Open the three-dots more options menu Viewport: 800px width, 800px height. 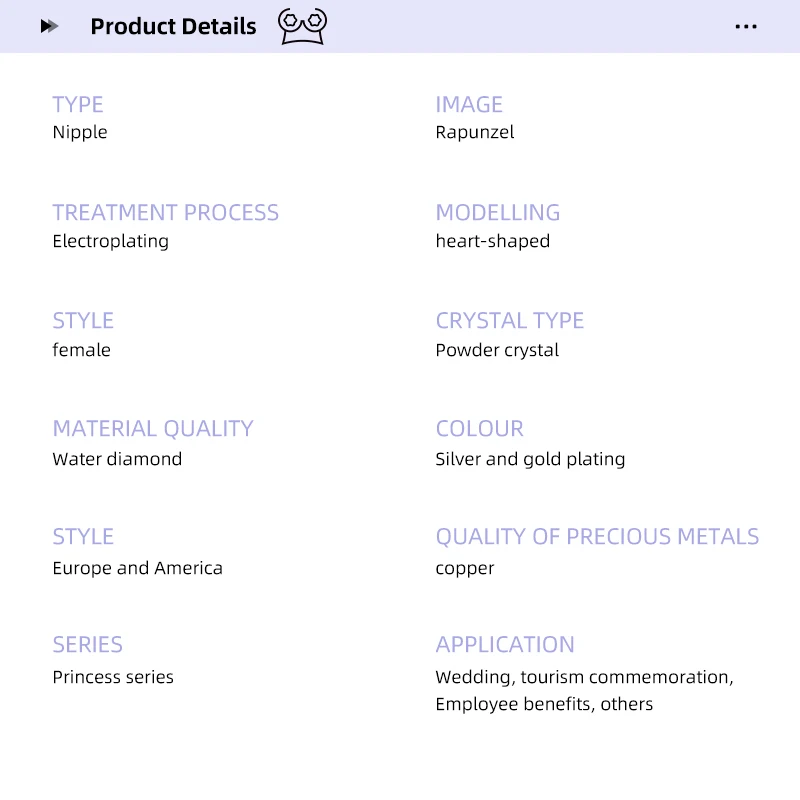[x=746, y=27]
